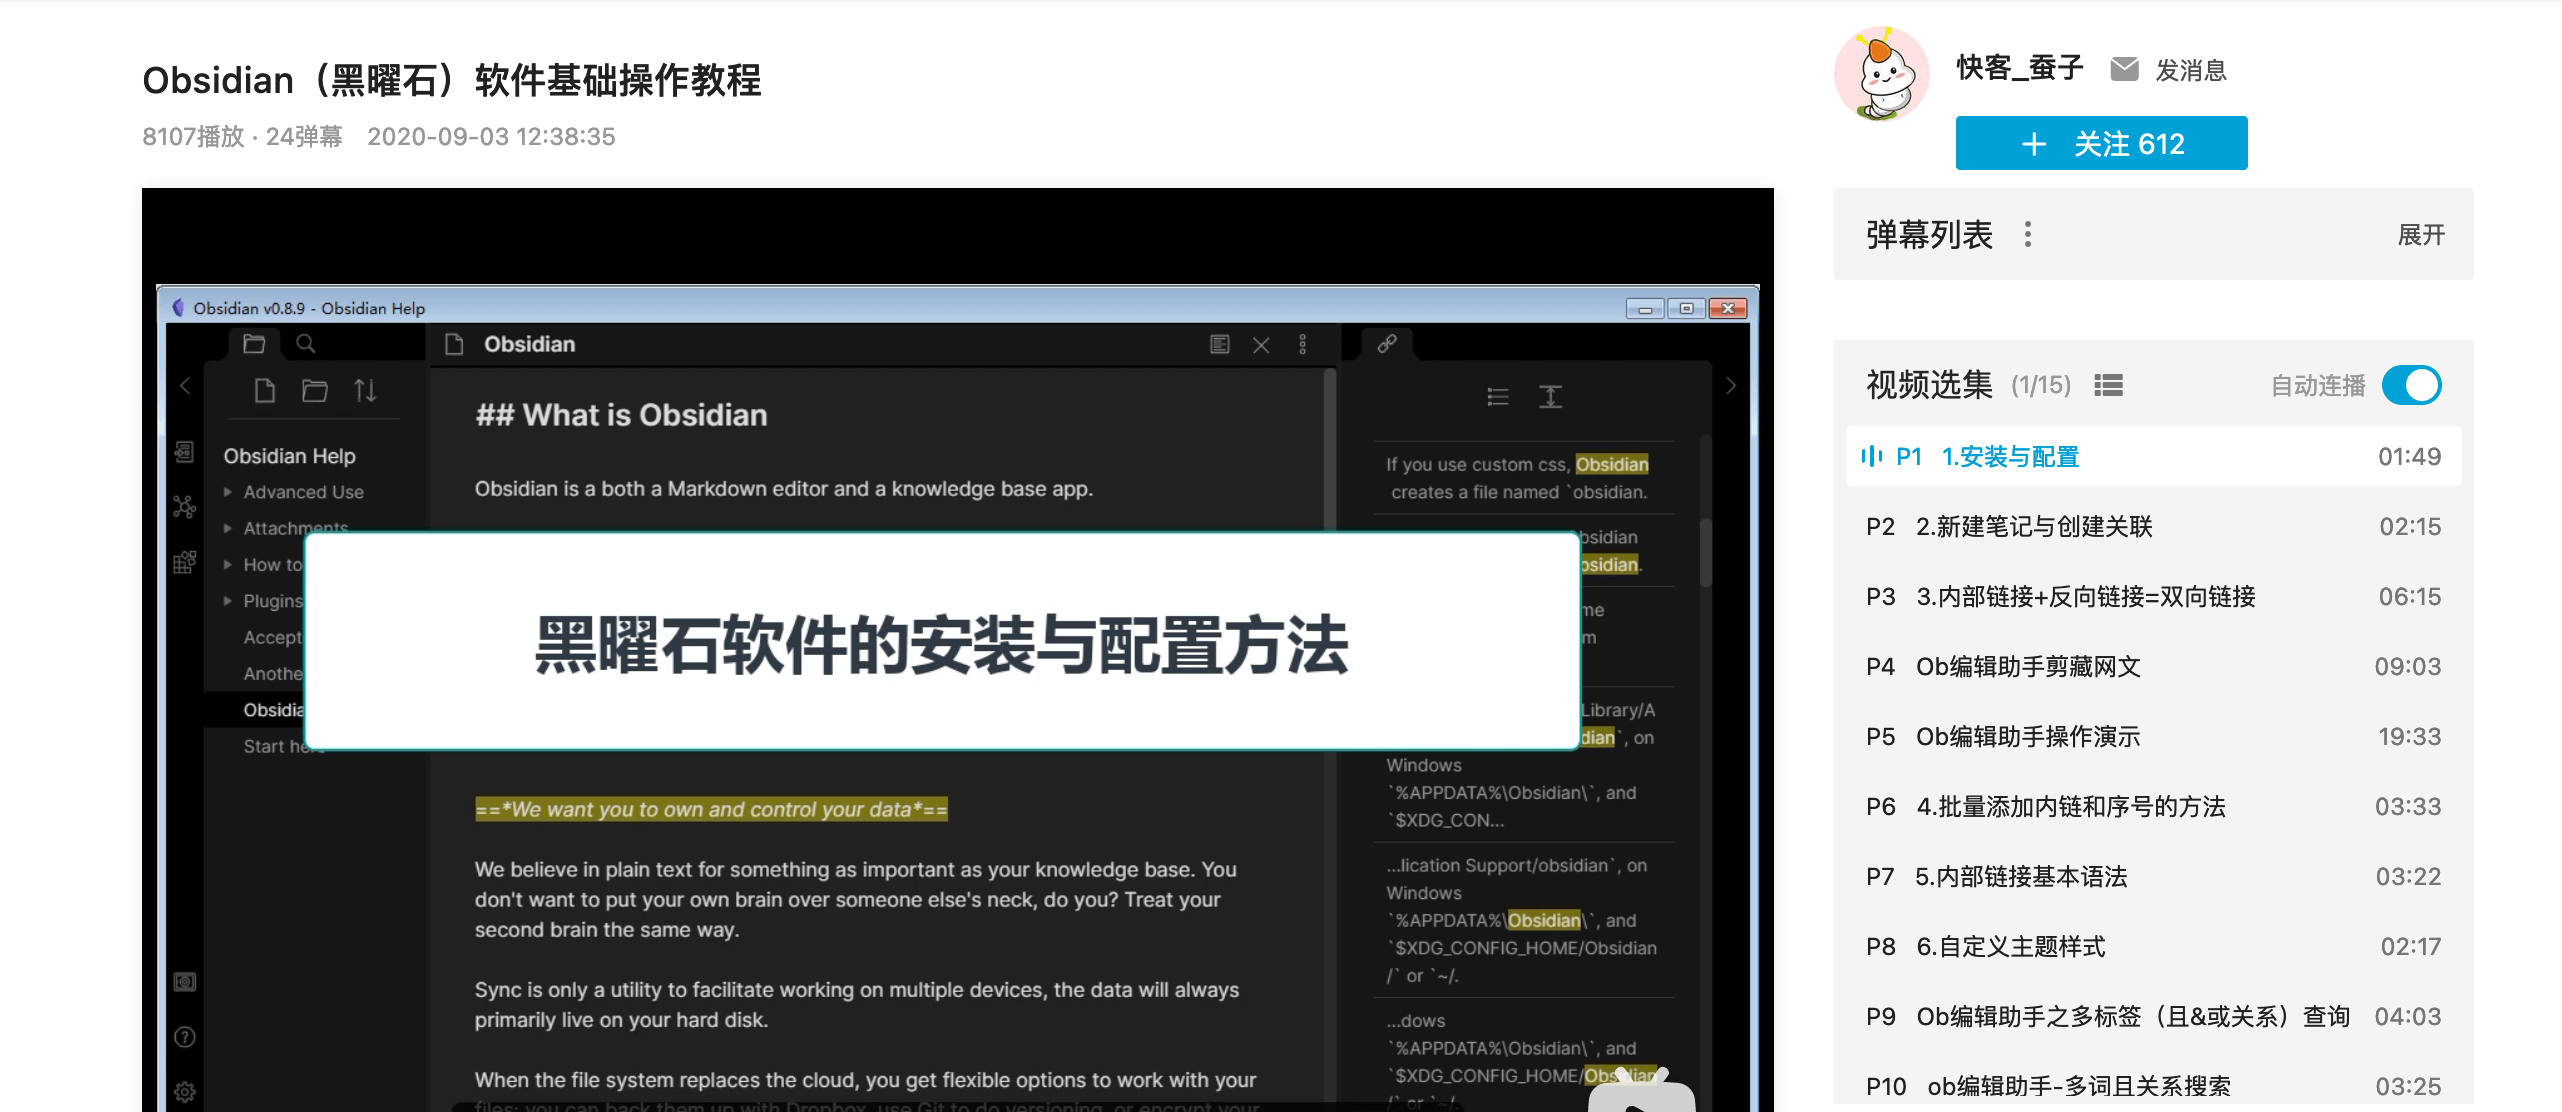Click the Obsidian window app icon
This screenshot has height=1112, width=2562.
(179, 308)
